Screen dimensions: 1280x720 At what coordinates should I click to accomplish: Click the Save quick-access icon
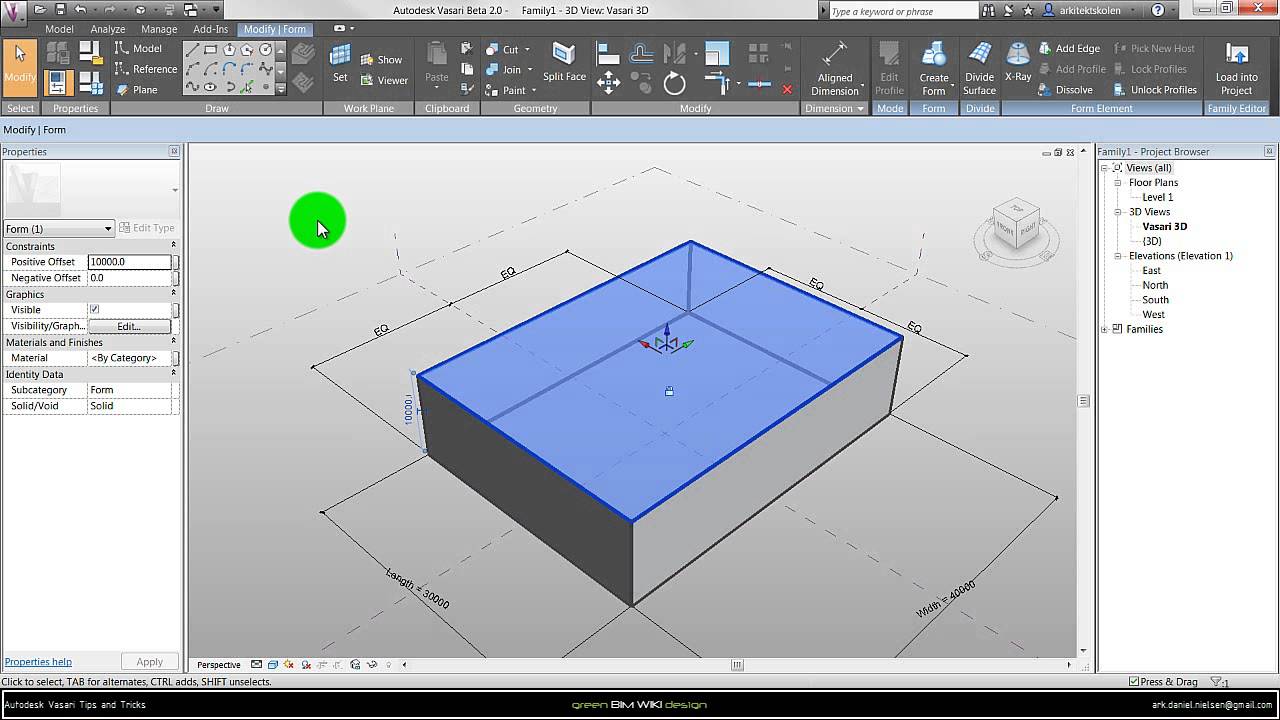(x=60, y=10)
